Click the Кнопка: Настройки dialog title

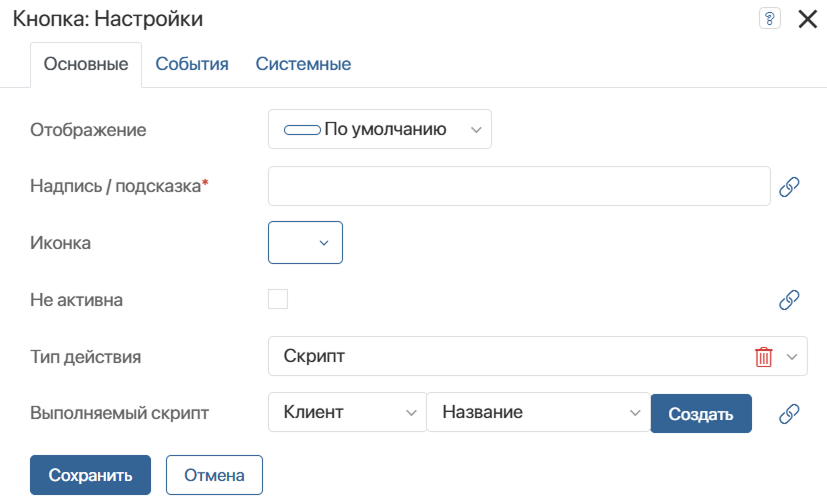[108, 19]
